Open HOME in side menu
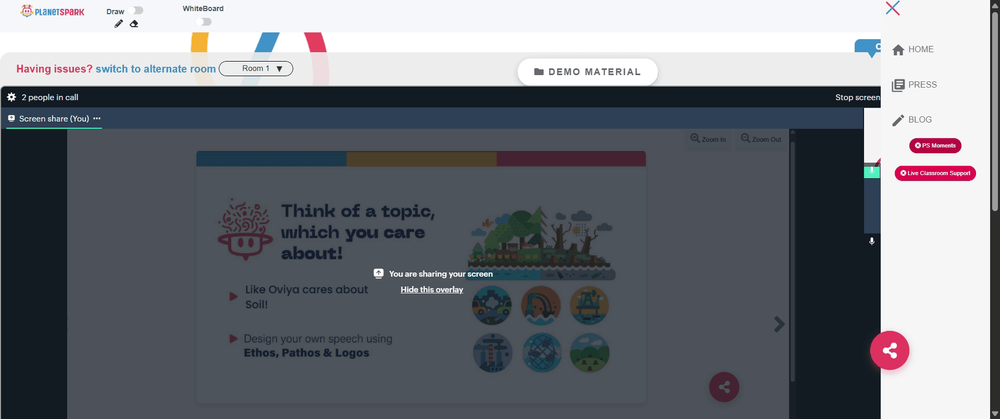Screen dimensions: 1000x419 pos(913,50)
